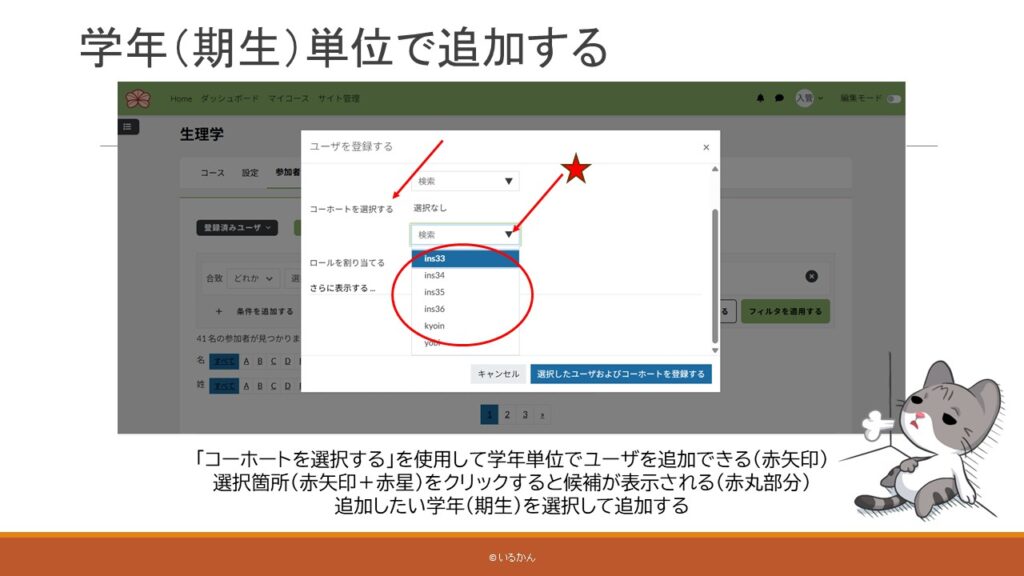The image size is (1024, 576).
Task: Go to page 2 in pagination
Action: (507, 414)
